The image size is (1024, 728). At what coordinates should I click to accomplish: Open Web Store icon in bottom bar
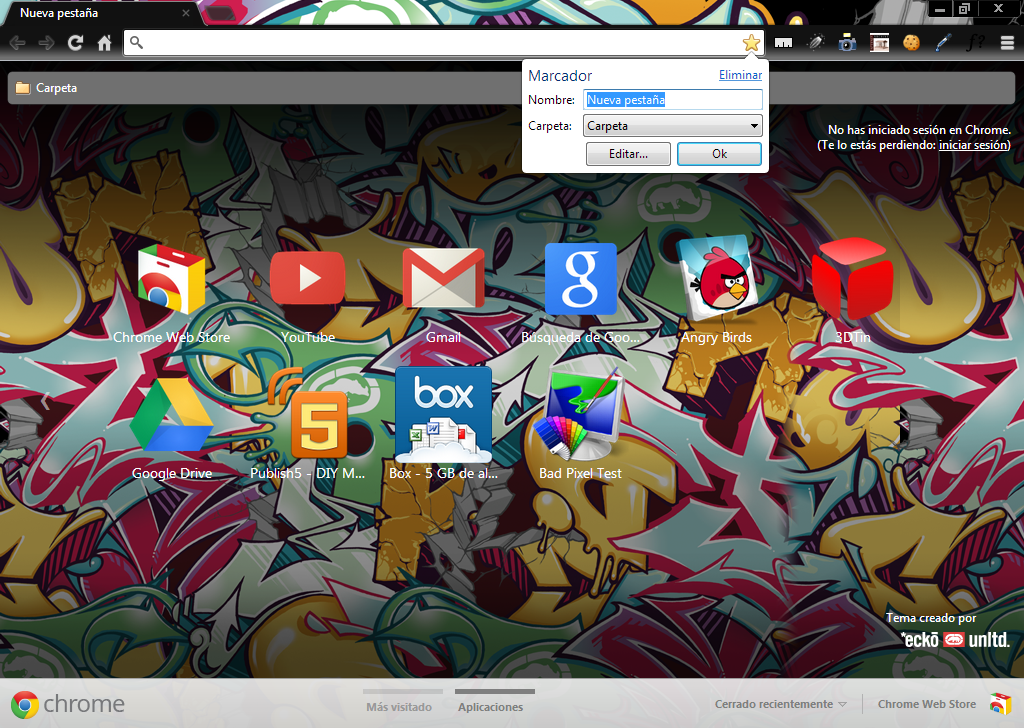(x=1000, y=704)
